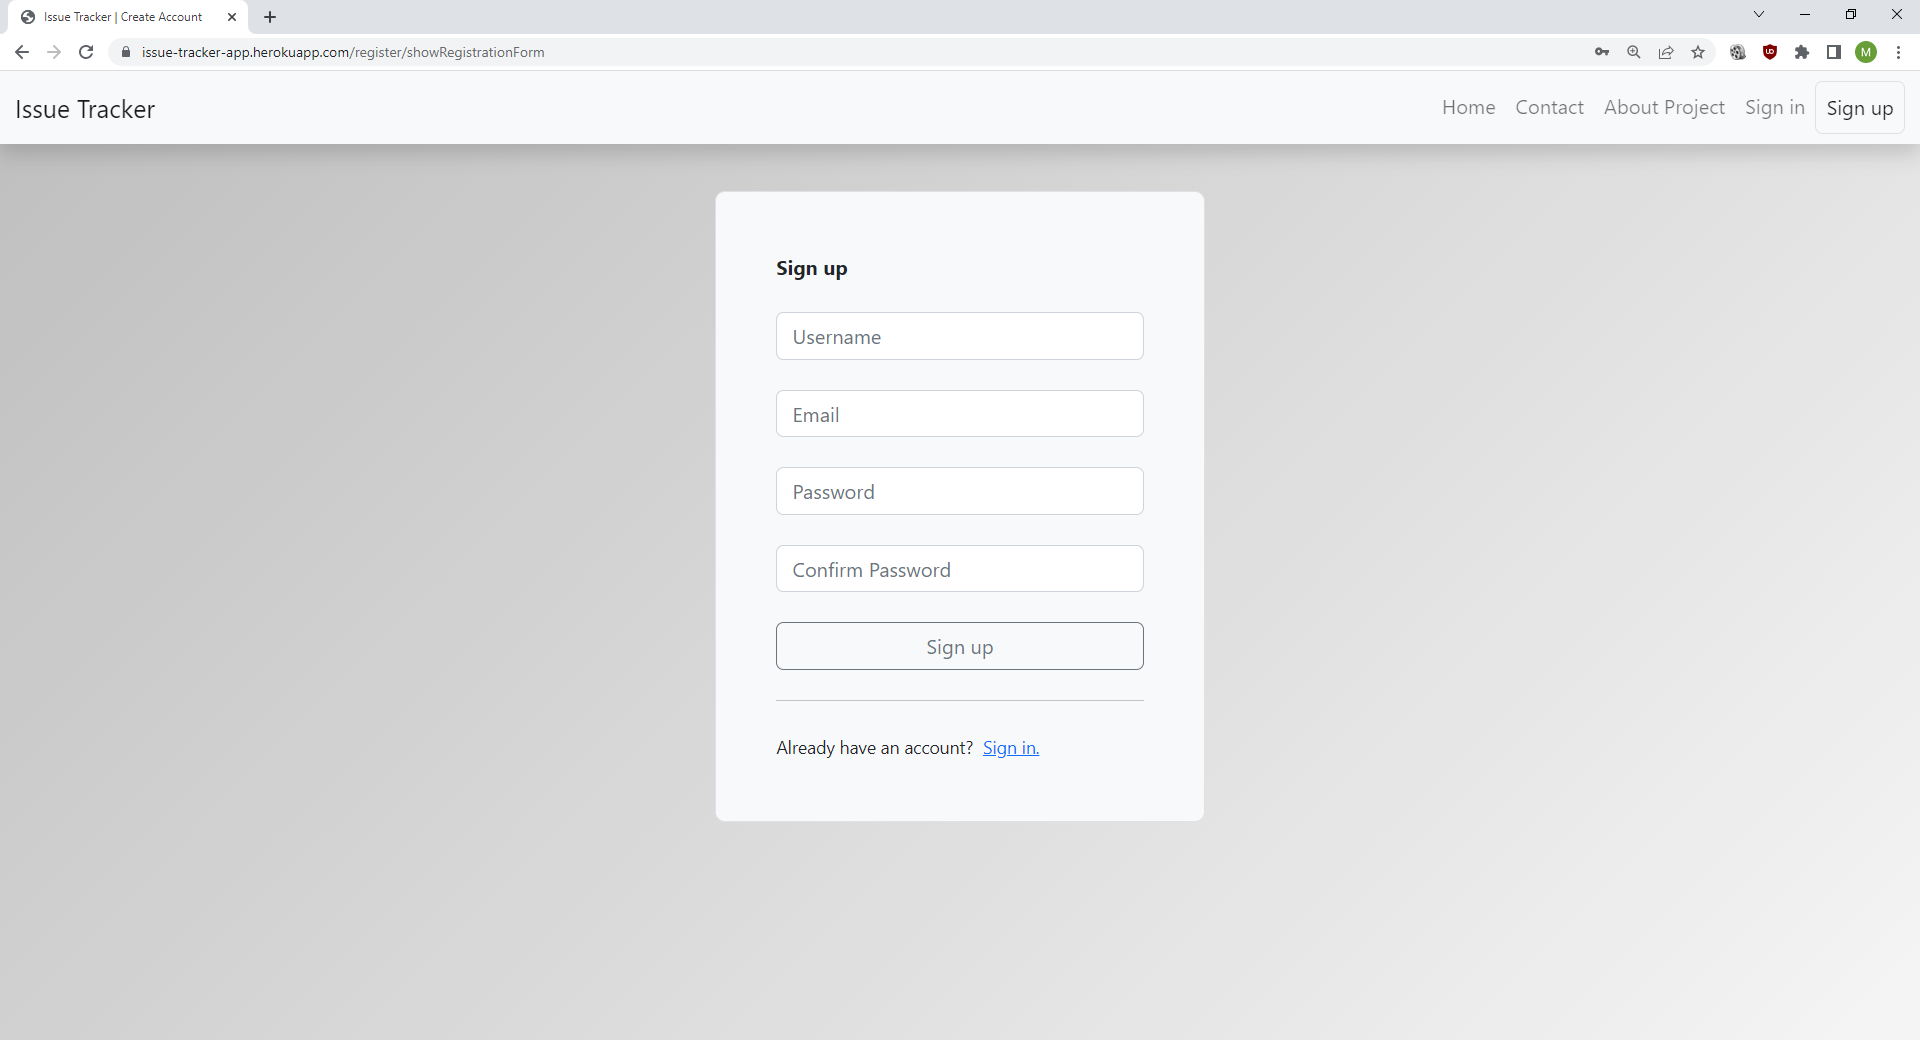This screenshot has width=1920, height=1040.
Task: Open the uBlock Origin extension
Action: (1770, 52)
